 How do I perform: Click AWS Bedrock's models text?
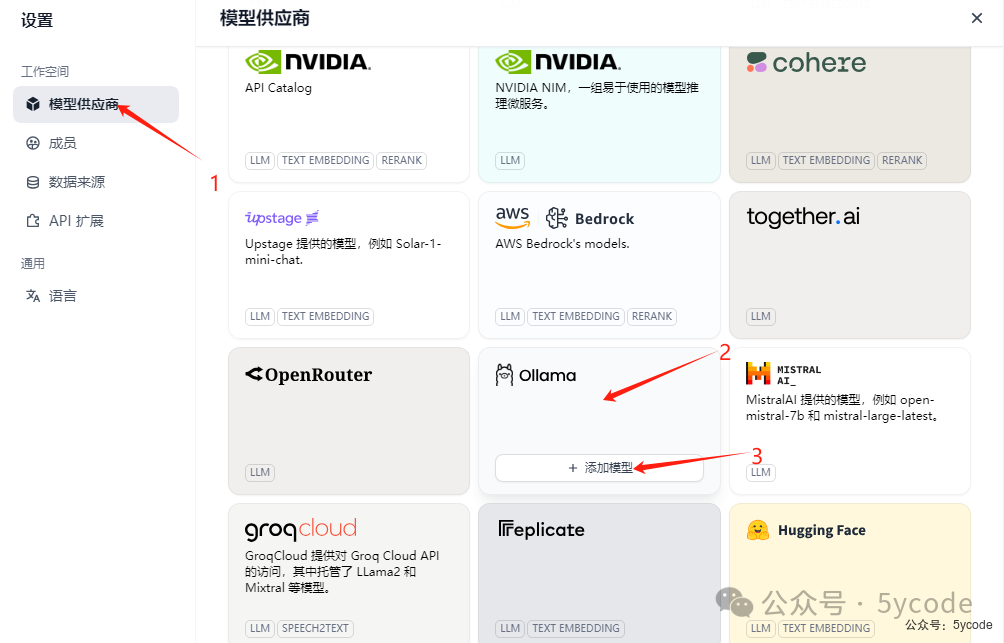click(562, 244)
